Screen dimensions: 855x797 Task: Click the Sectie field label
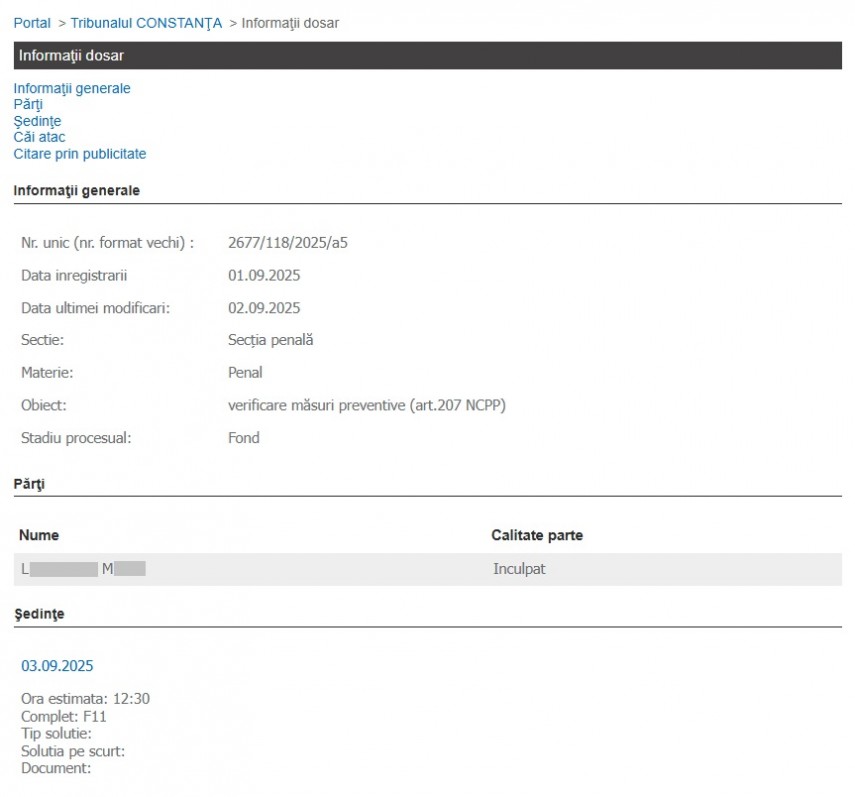tap(43, 340)
